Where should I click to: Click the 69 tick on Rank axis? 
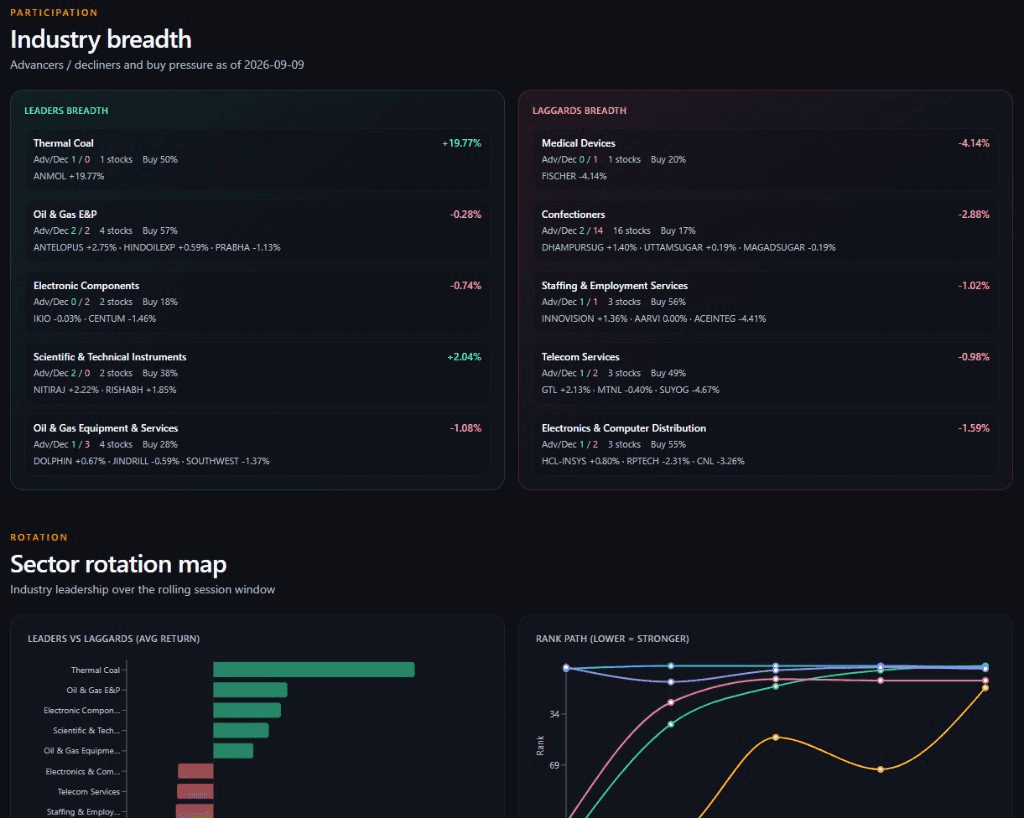pos(554,765)
